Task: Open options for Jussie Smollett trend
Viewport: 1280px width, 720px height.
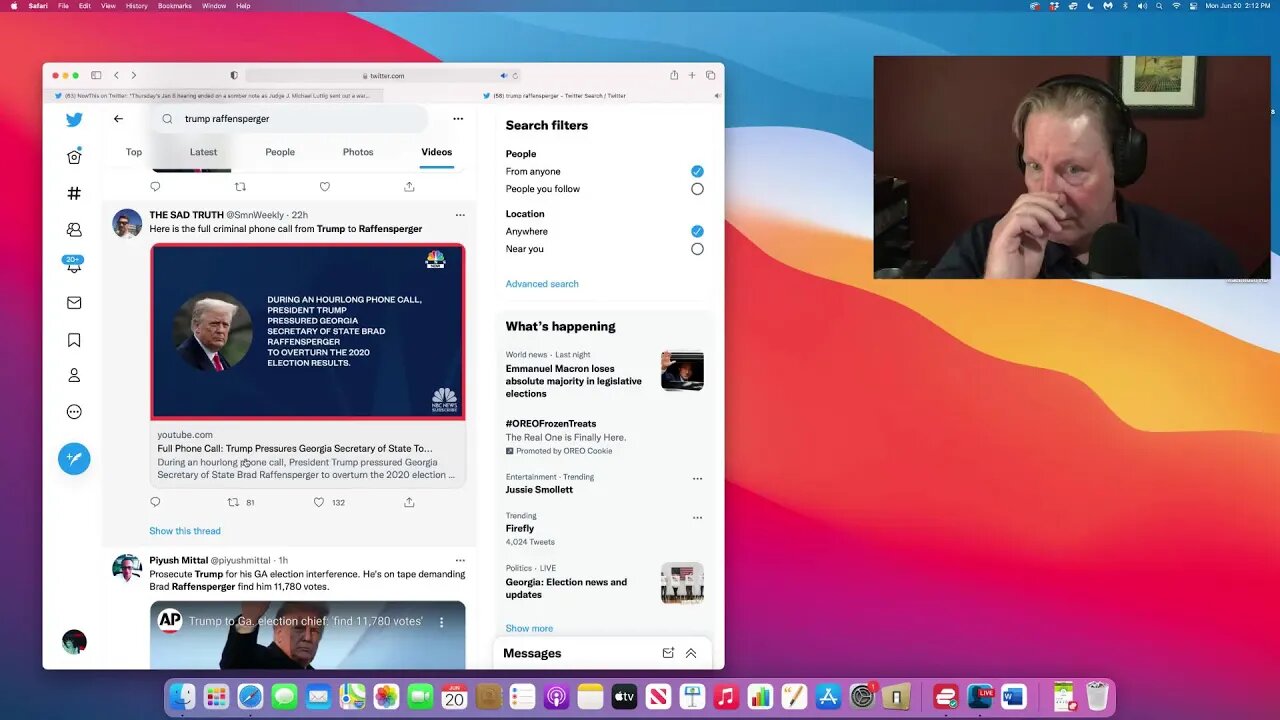Action: [698, 479]
